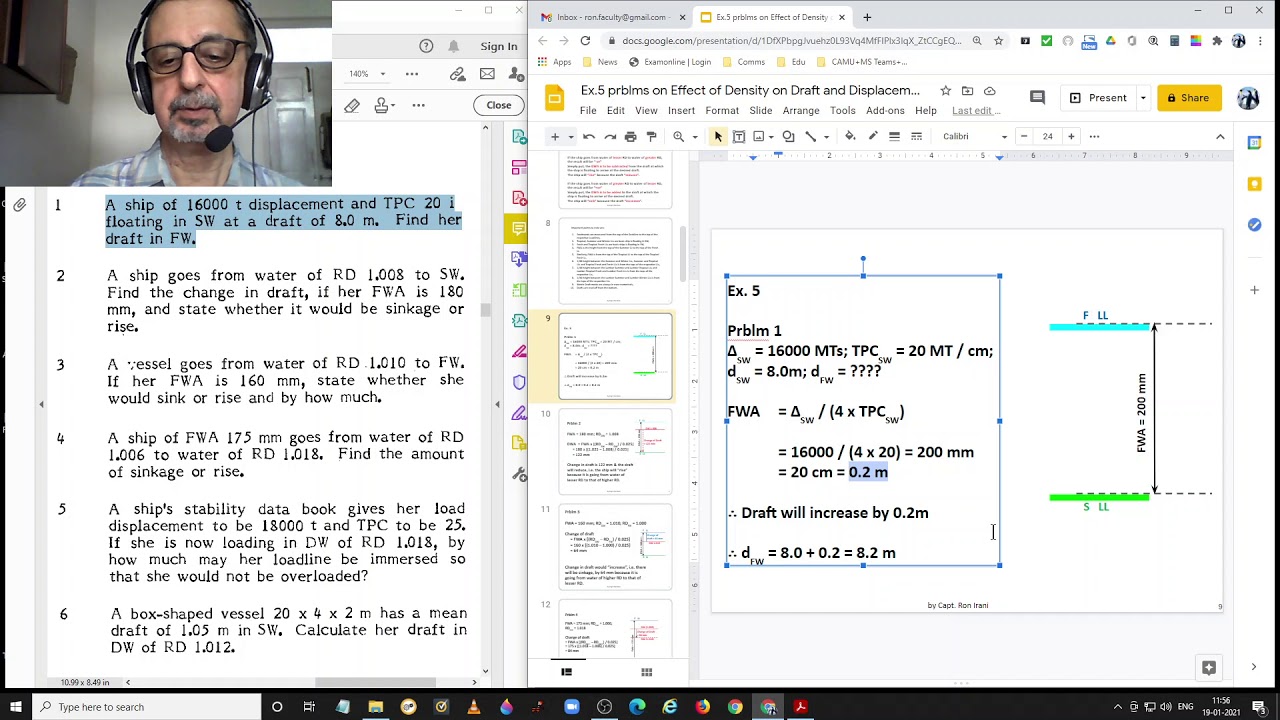Reload the page in Chrome
Image resolution: width=1280 pixels, height=720 pixels.
(585, 41)
